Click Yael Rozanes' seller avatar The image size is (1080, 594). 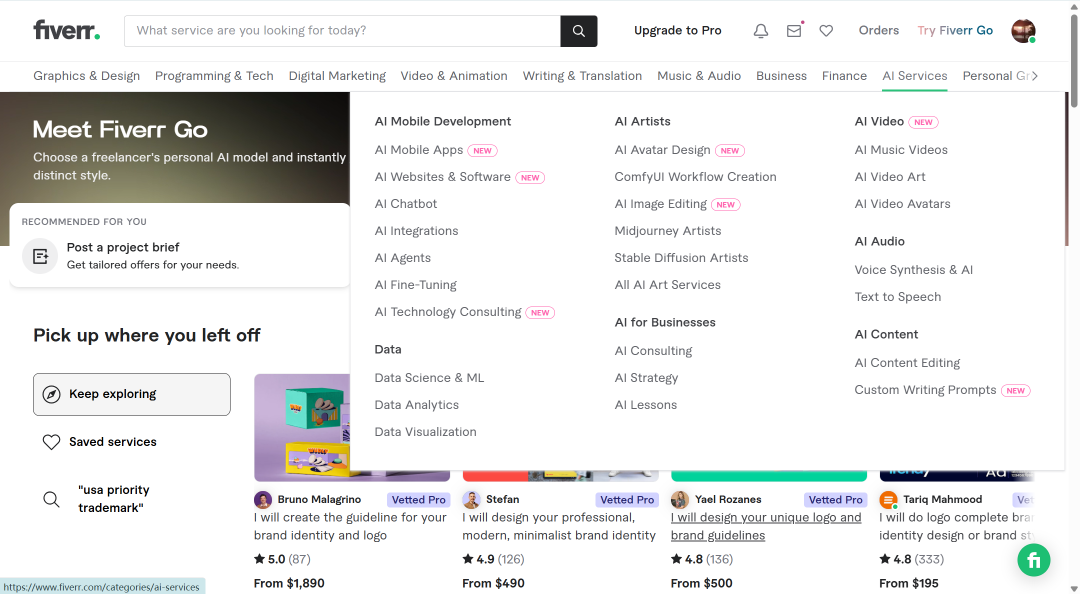[x=680, y=500]
